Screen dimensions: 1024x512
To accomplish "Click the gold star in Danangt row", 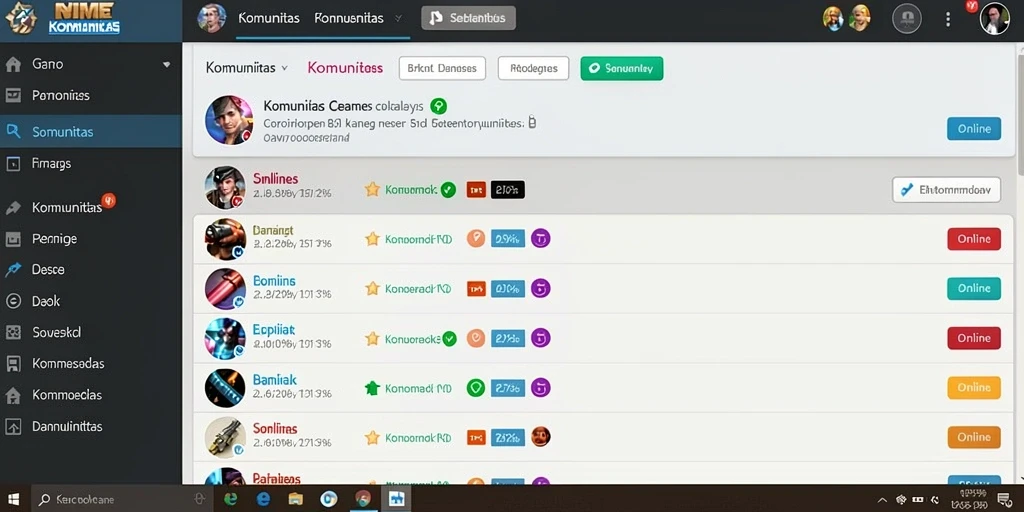I will 372,239.
